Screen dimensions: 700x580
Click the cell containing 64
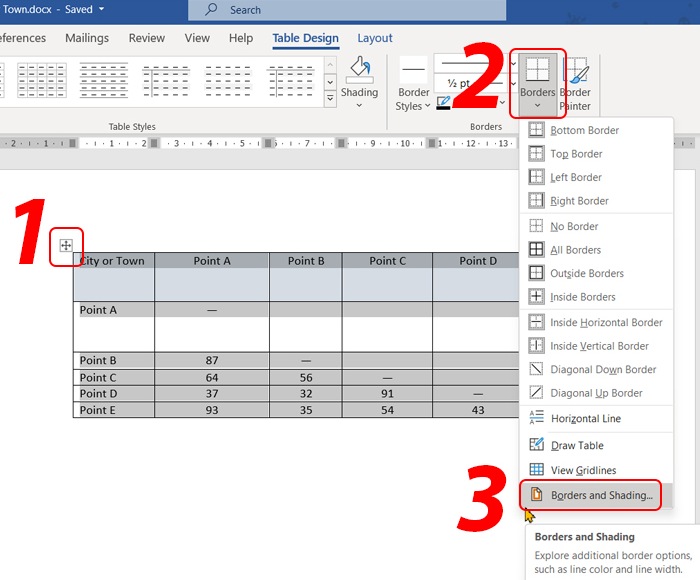212,377
